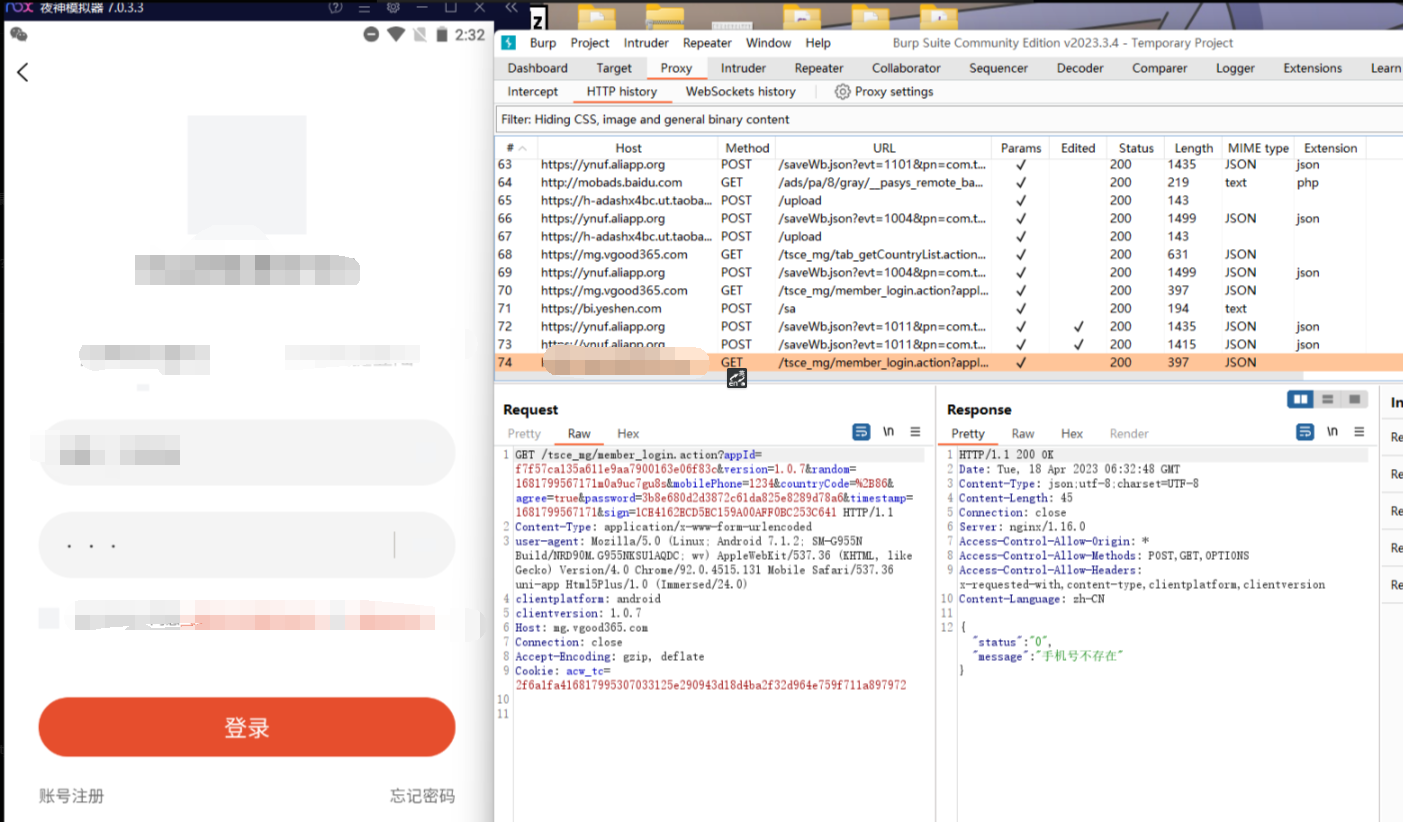The width and height of the screenshot is (1403, 822).
Task: Open the Window menu
Action: tap(769, 43)
